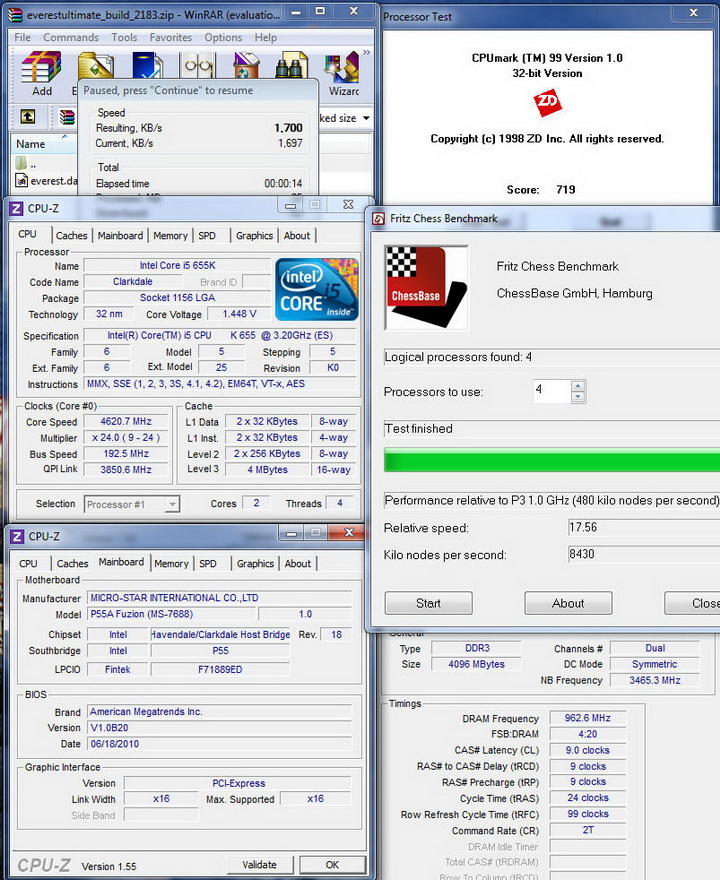The width and height of the screenshot is (720, 880).
Task: Click Start in Fritz Chess Benchmark
Action: tap(428, 603)
